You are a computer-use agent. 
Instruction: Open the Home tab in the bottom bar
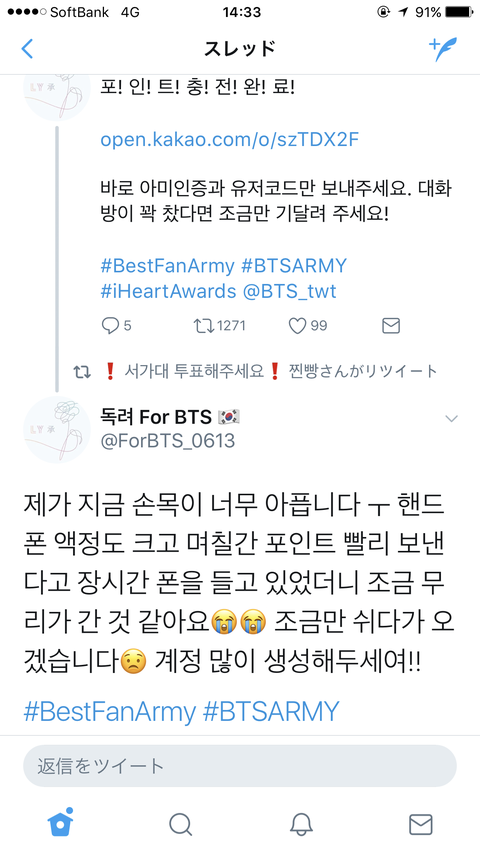click(60, 823)
